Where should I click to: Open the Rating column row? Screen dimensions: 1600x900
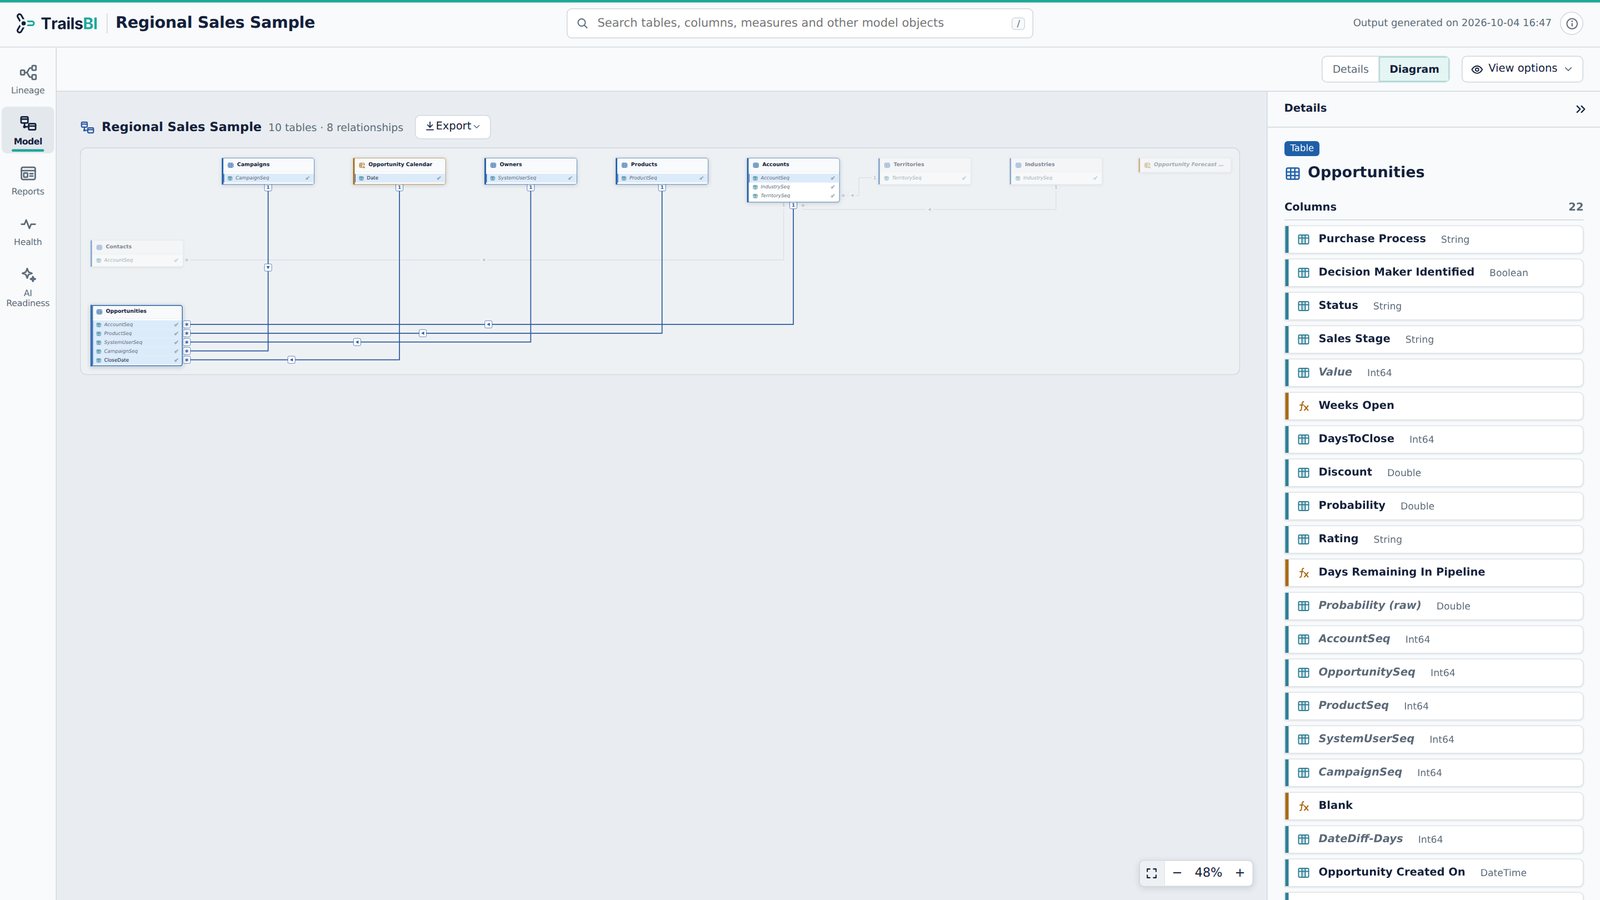tap(1434, 539)
